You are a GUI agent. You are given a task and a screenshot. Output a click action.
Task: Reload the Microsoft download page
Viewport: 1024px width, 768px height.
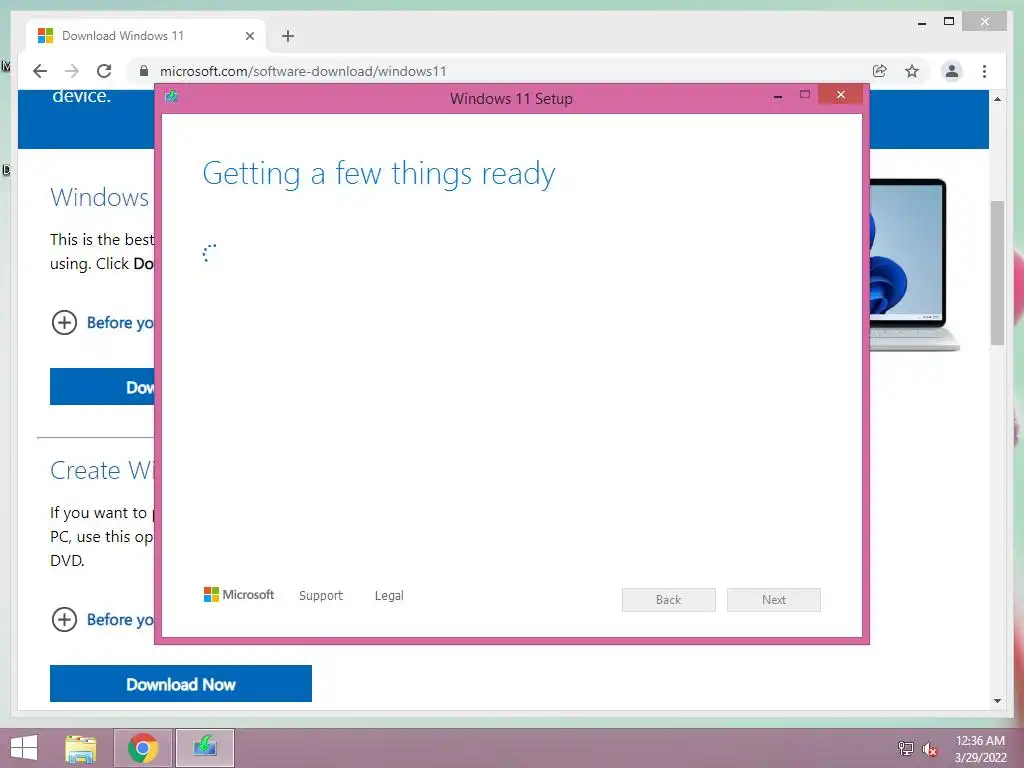coord(104,71)
